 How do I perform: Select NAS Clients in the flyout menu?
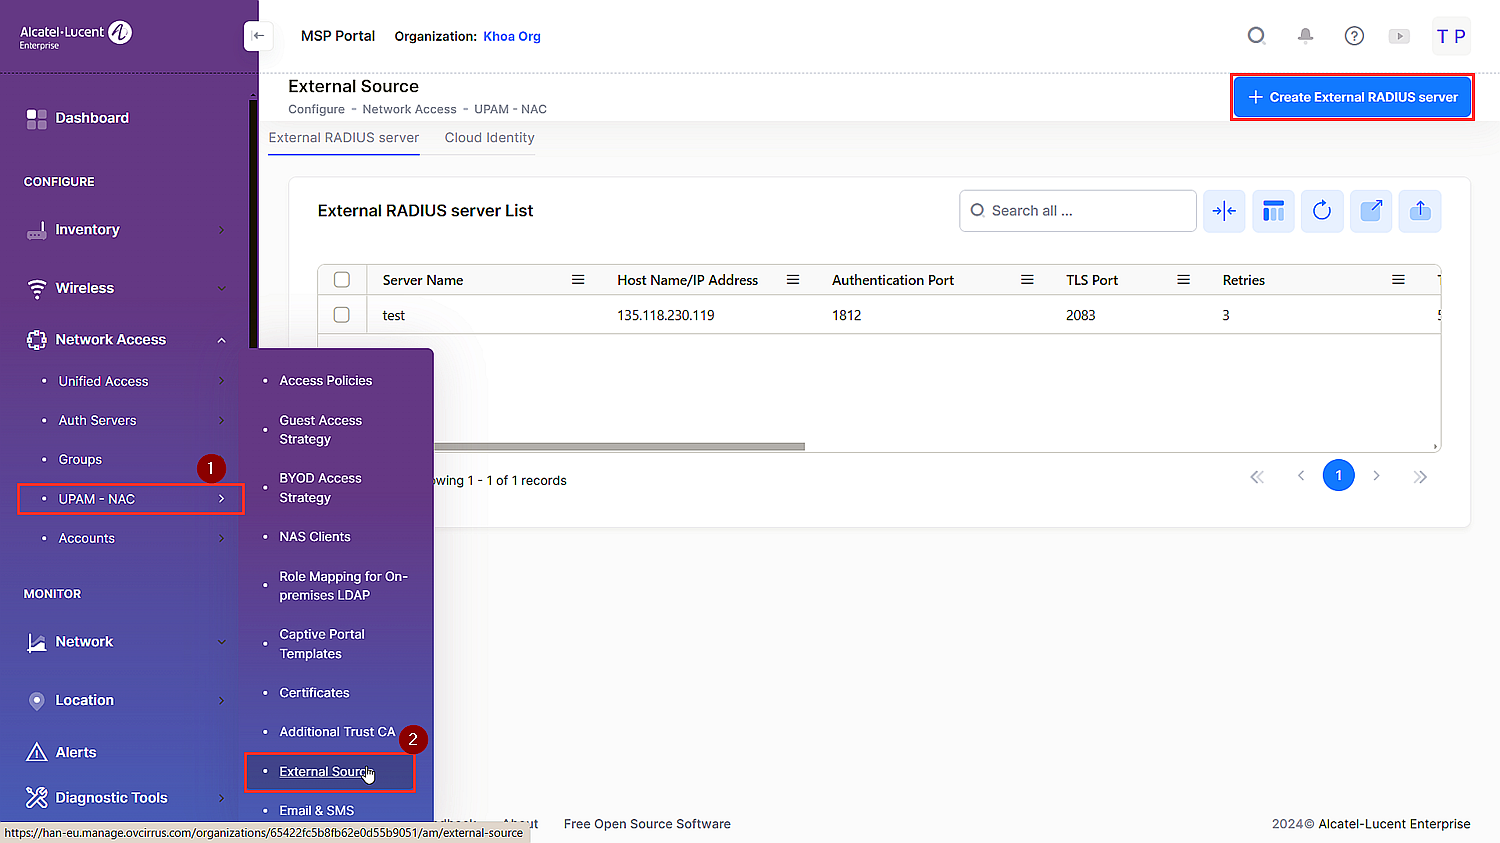(x=315, y=537)
